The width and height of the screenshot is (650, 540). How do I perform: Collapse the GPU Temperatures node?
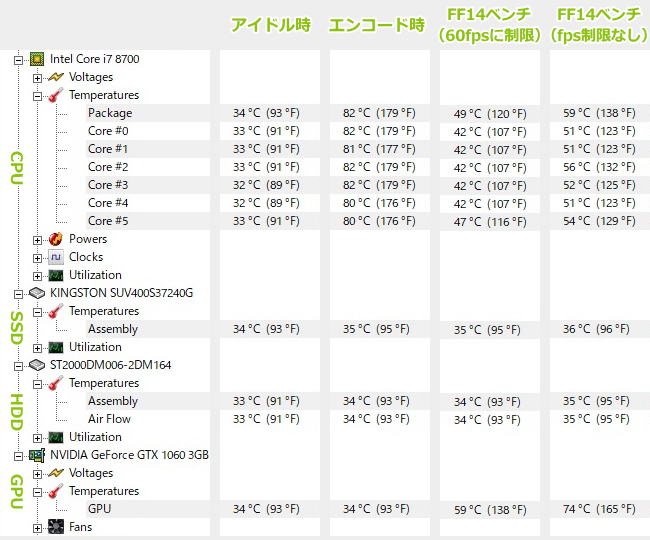pyautogui.click(x=37, y=492)
